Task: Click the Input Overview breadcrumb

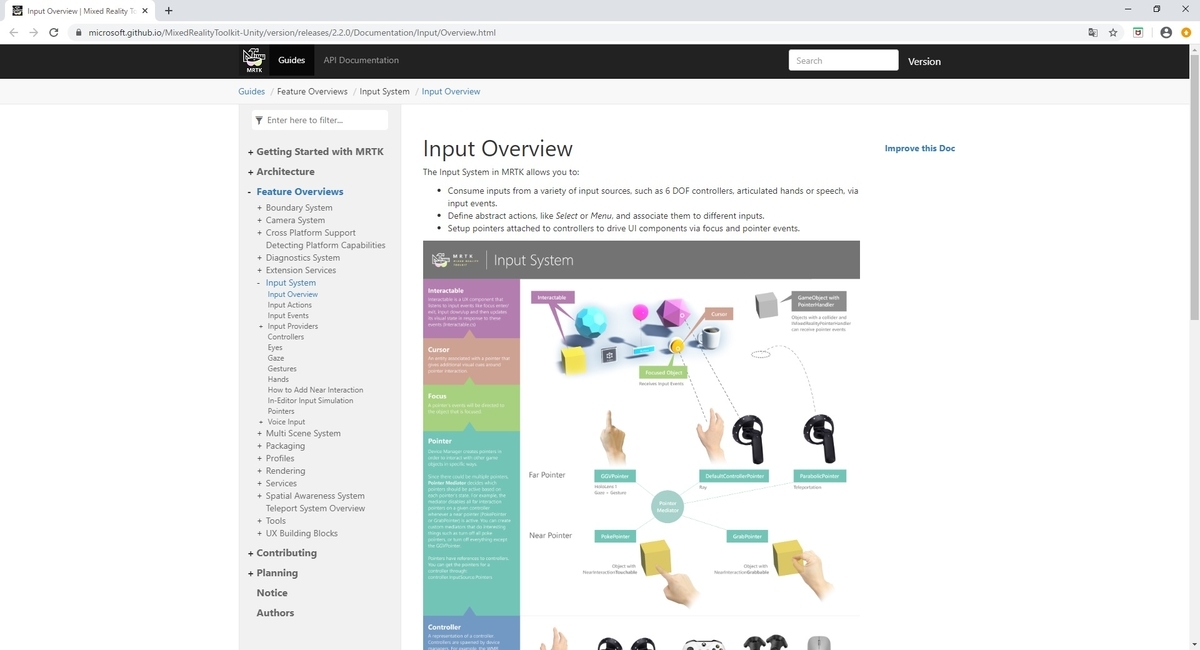Action: click(451, 91)
